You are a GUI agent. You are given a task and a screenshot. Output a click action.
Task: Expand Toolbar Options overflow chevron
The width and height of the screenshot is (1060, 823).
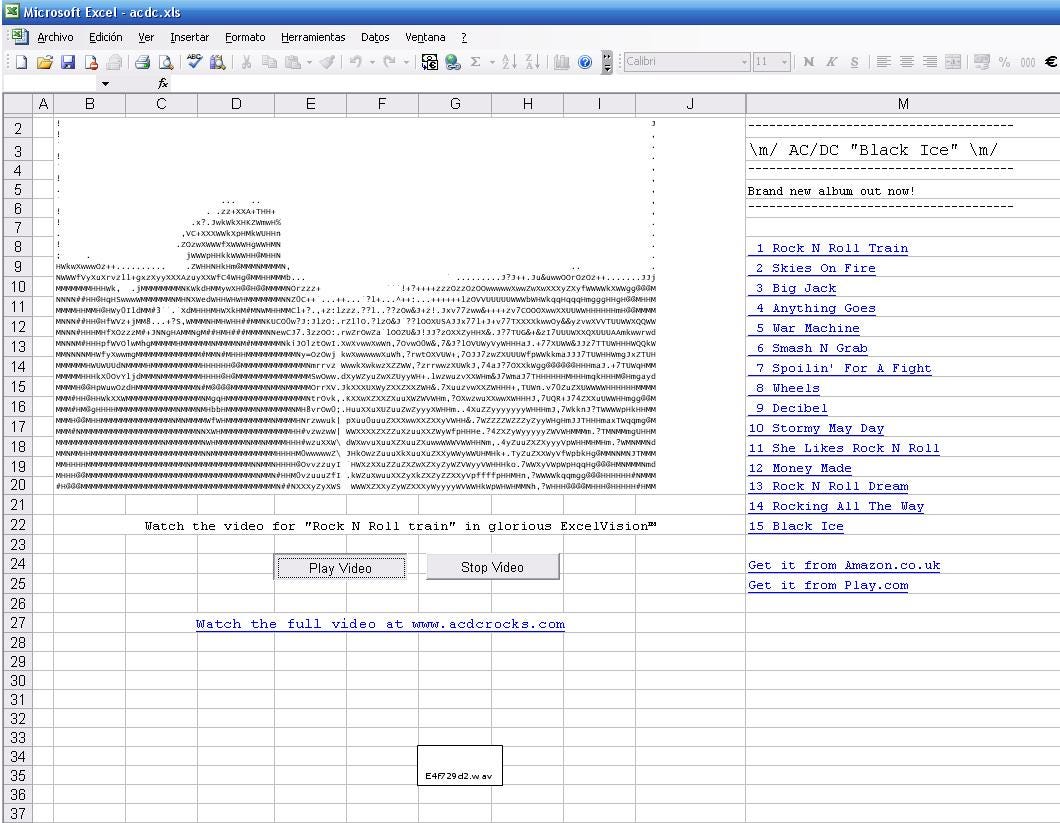[607, 62]
